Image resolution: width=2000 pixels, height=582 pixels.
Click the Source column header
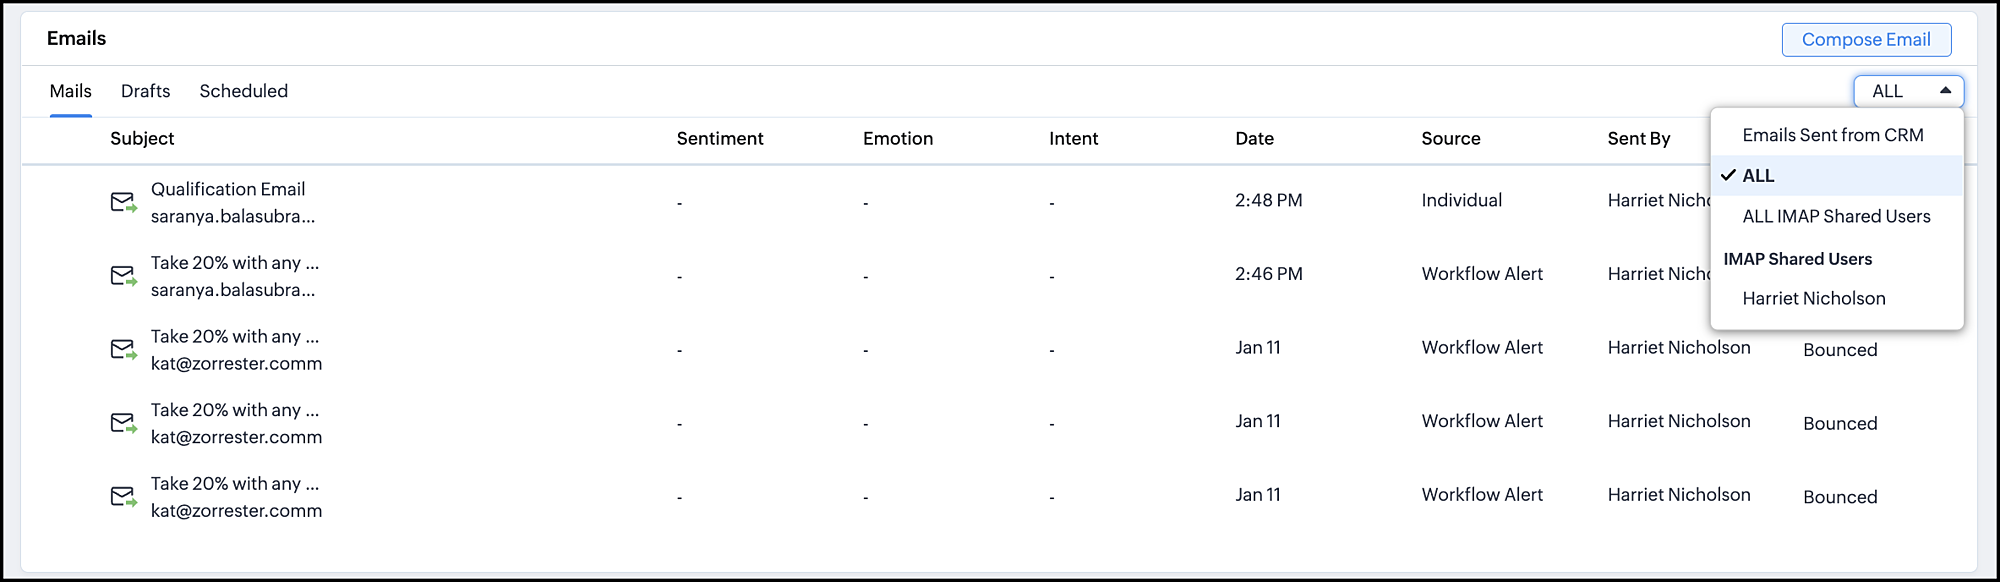[1450, 139]
